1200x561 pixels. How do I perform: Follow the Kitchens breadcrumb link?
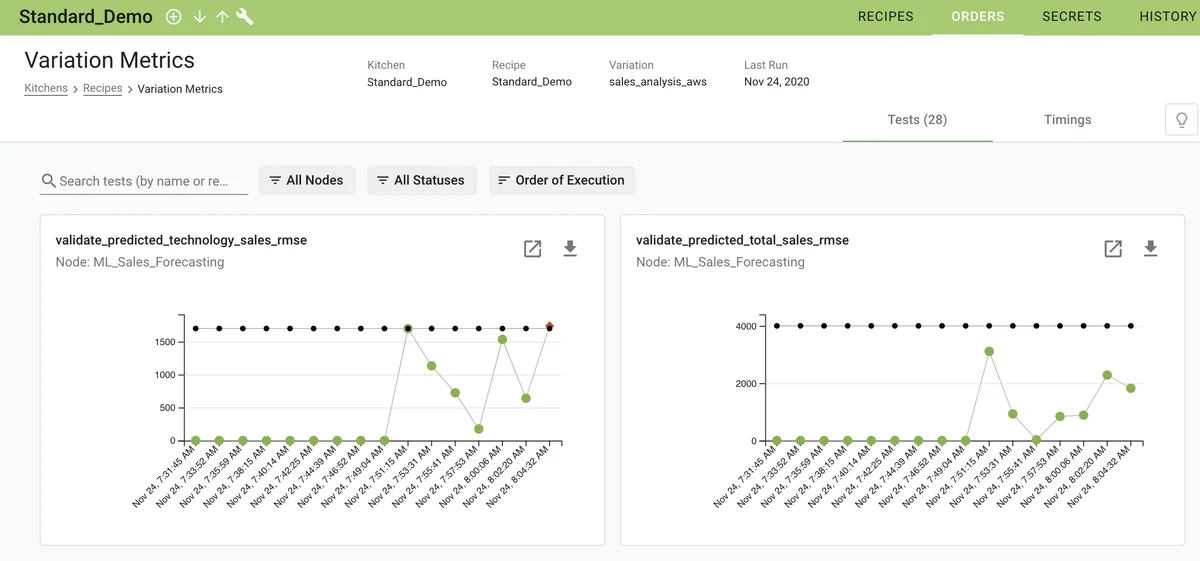(x=46, y=89)
